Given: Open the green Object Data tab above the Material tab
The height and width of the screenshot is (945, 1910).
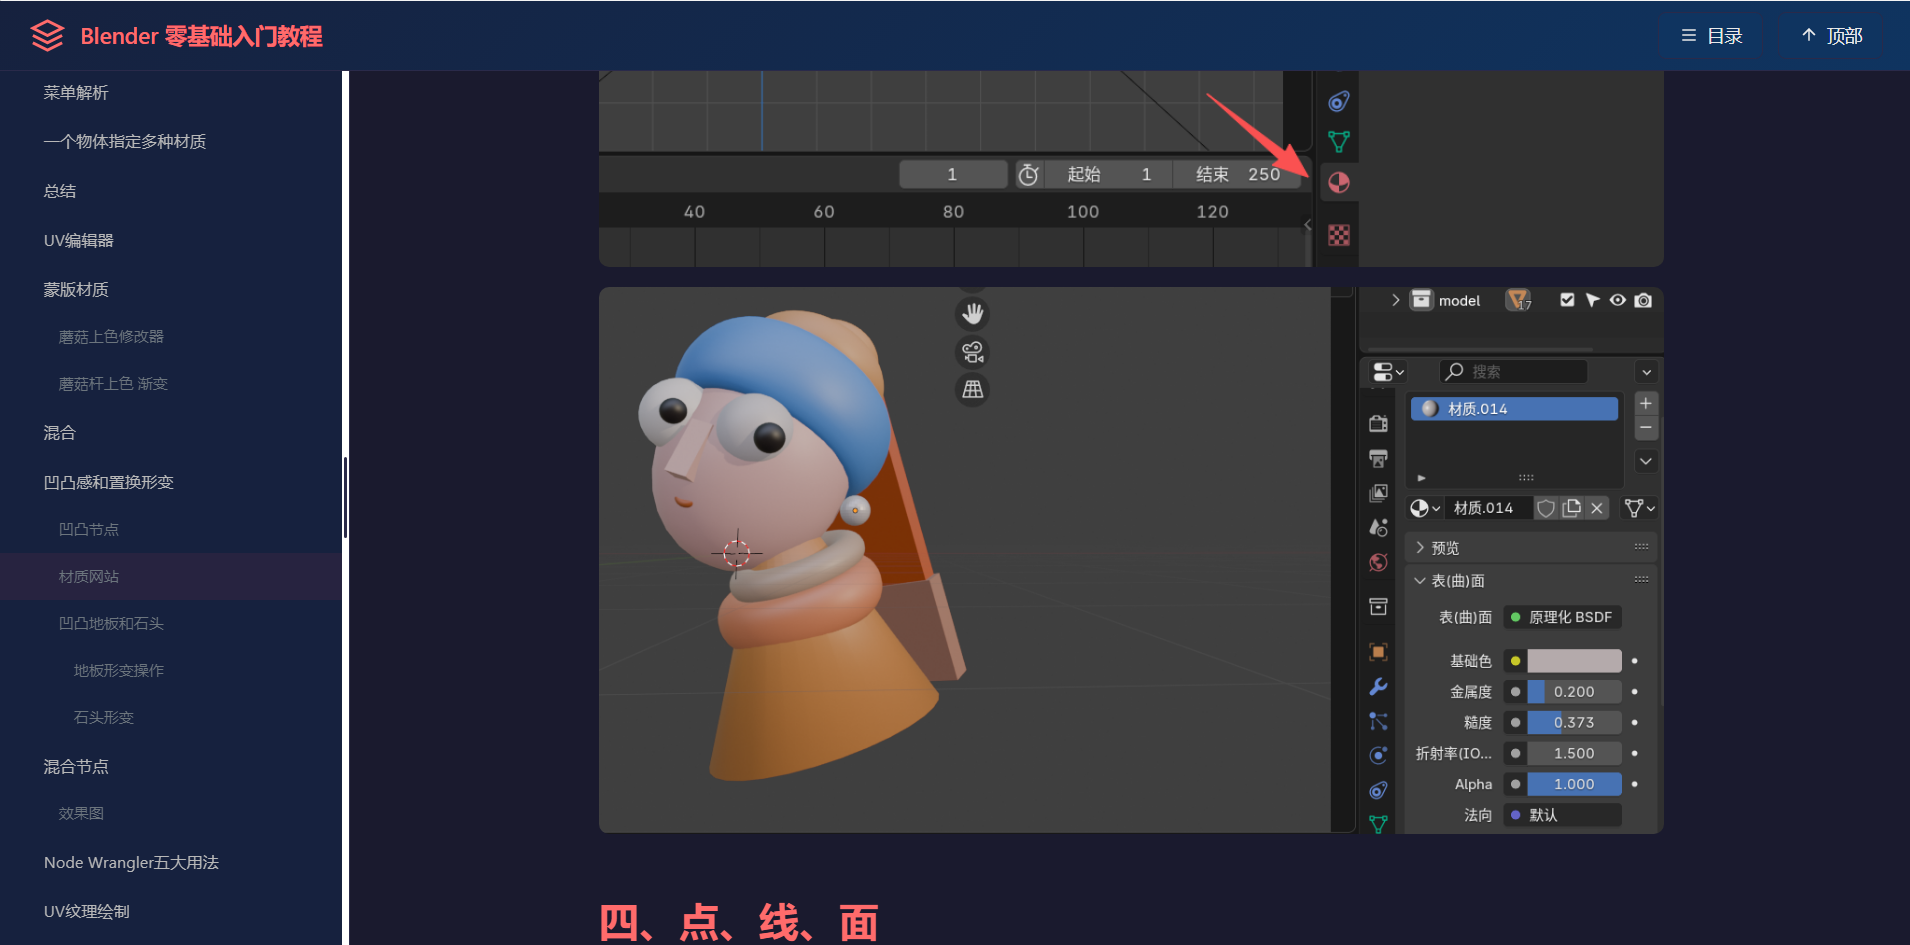Looking at the screenshot, I should pyautogui.click(x=1339, y=141).
